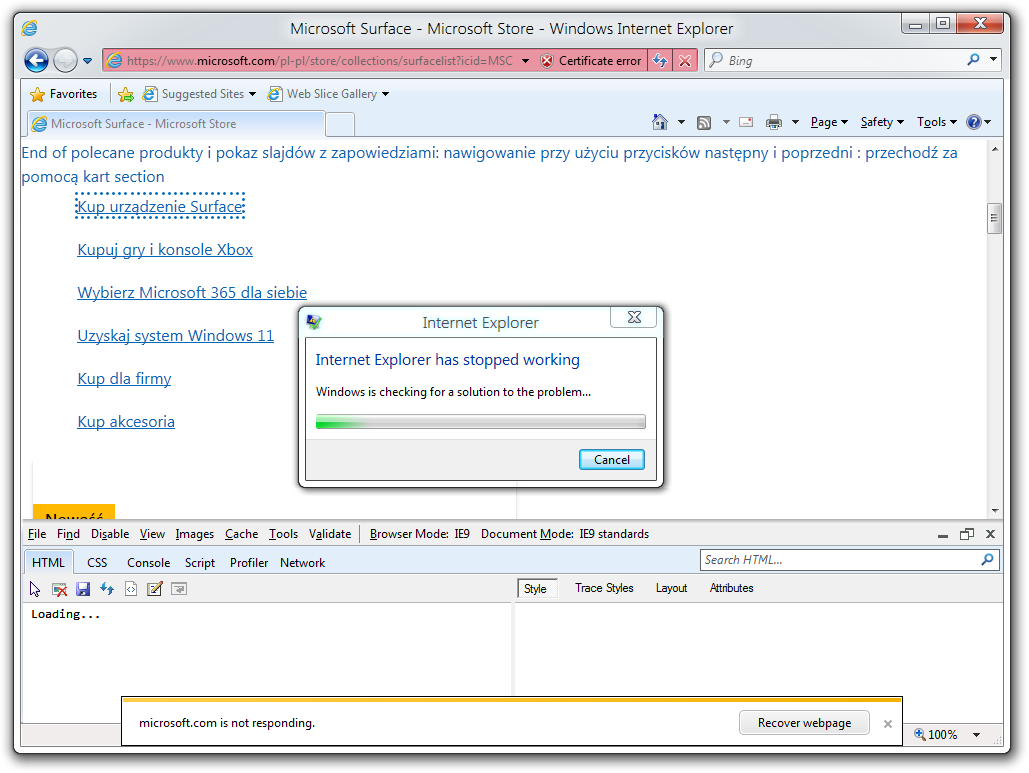The height and width of the screenshot is (773, 1029).
Task: Open the 100% zoom level dropdown
Action: tap(976, 735)
